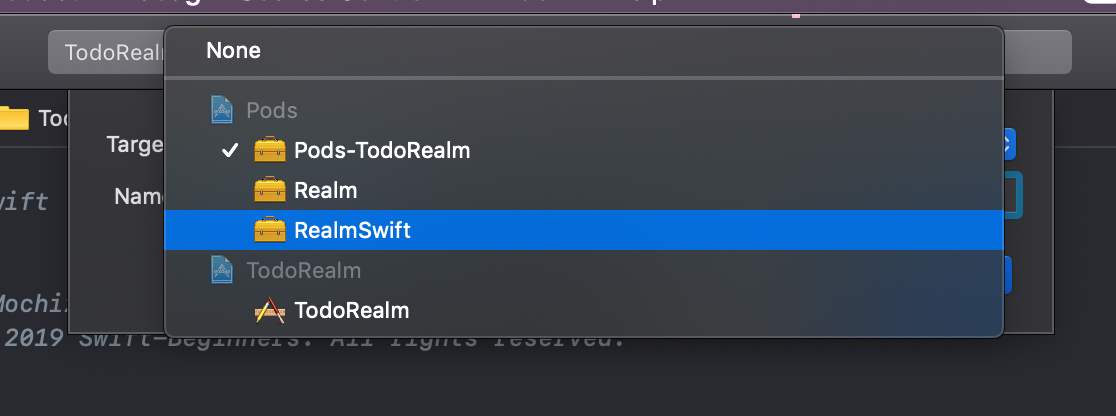Click the Realm framework toolbox icon

[x=270, y=190]
